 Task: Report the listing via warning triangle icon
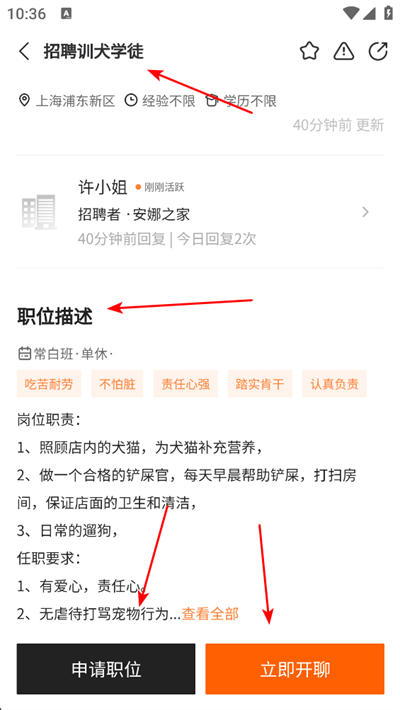(x=344, y=51)
